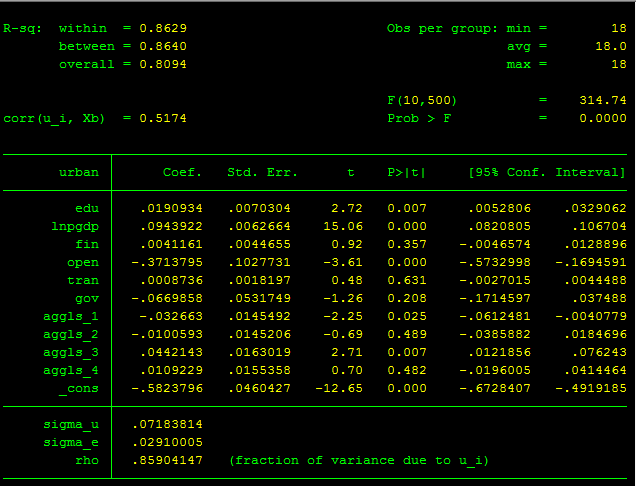The image size is (636, 486).
Task: Click the 95% Conf. Interval header
Action: 546,172
